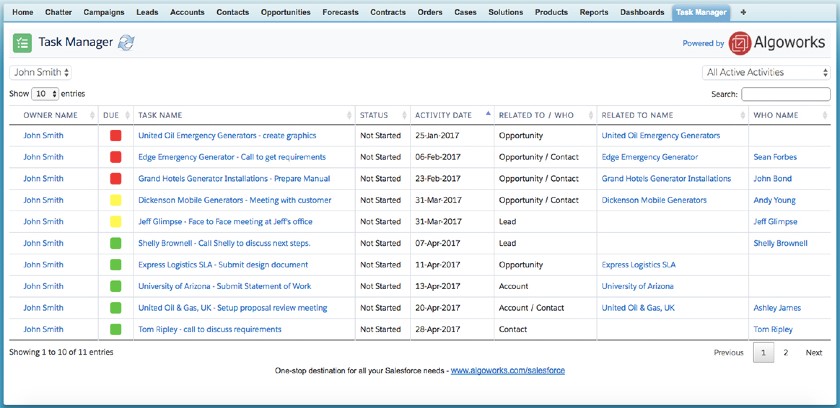Image resolution: width=840 pixels, height=408 pixels.
Task: Go to the Reports tab
Action: 593,13
